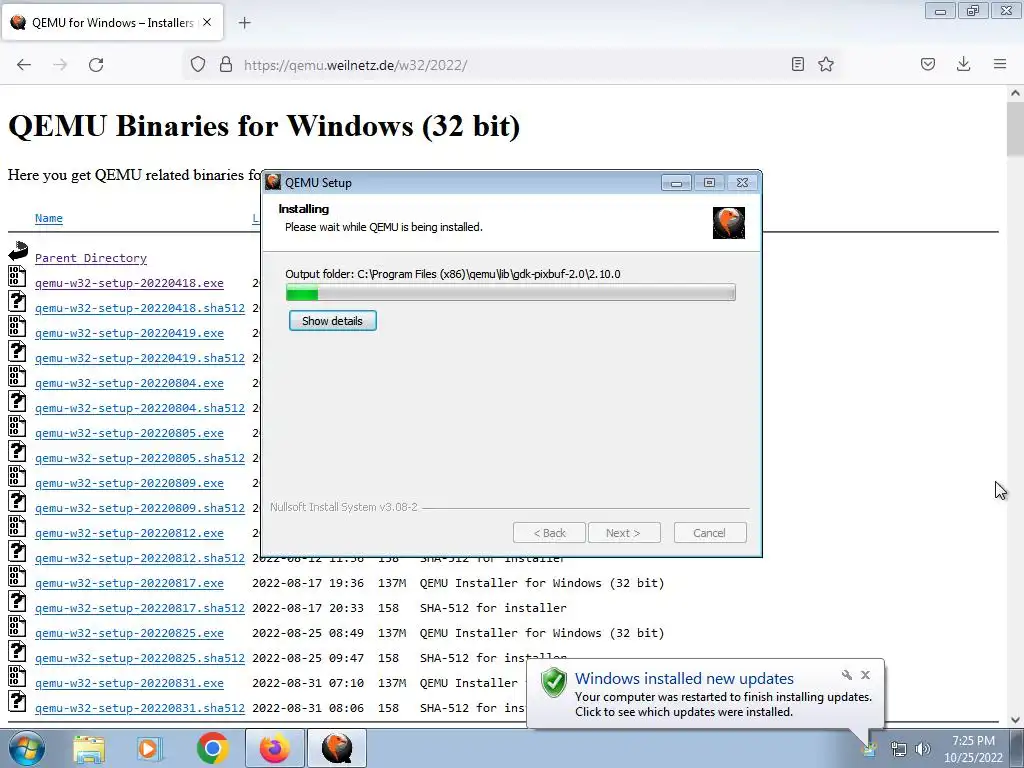Click the page vertical scrollbar thumb

[x=1015, y=129]
